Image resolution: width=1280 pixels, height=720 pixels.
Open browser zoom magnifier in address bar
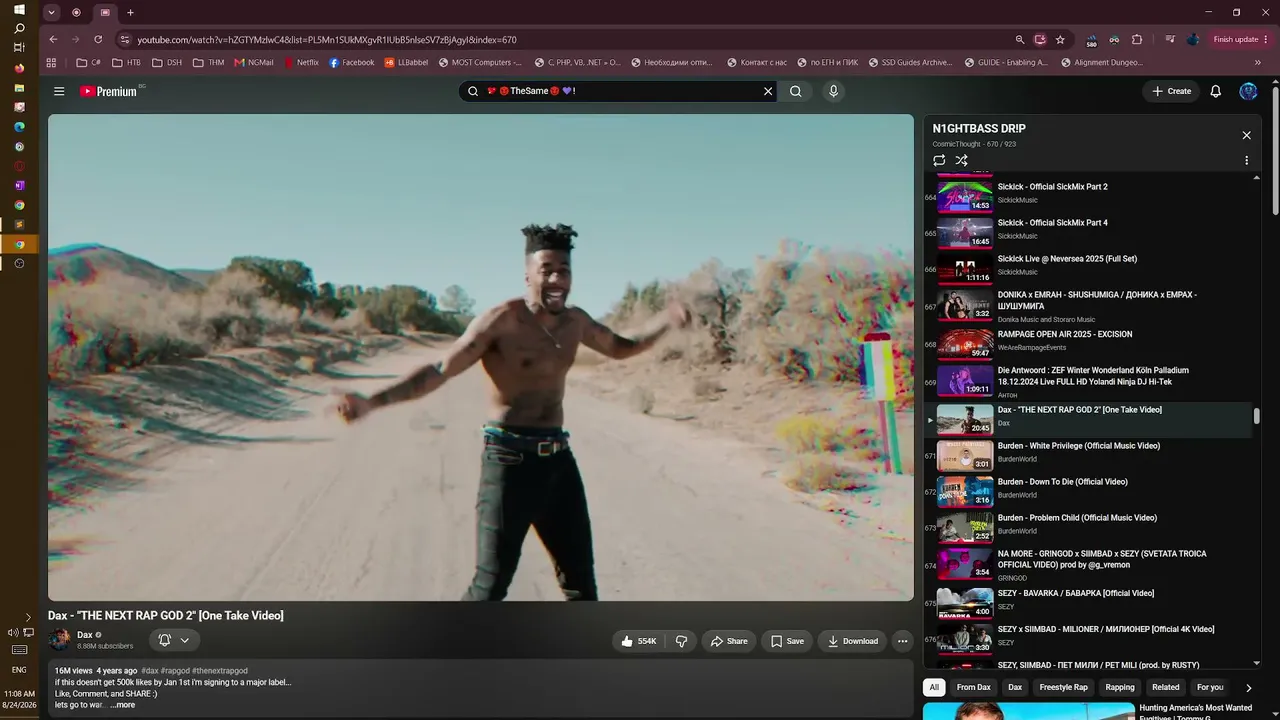1020,40
